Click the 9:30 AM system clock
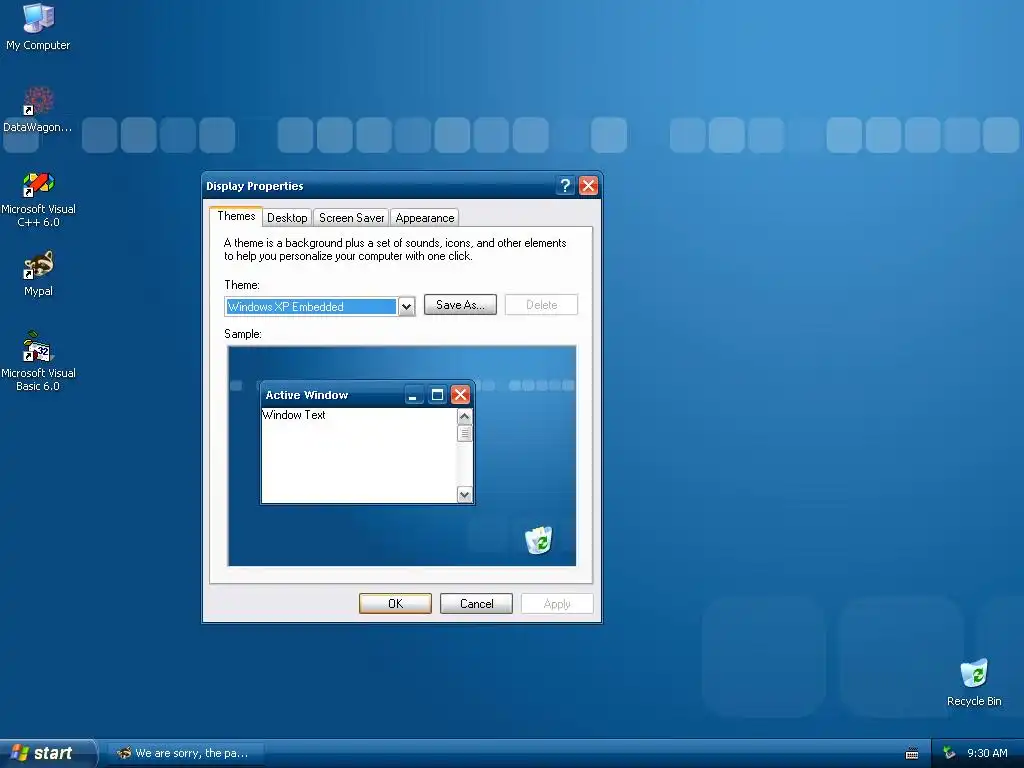The width and height of the screenshot is (1024, 768). [987, 754]
